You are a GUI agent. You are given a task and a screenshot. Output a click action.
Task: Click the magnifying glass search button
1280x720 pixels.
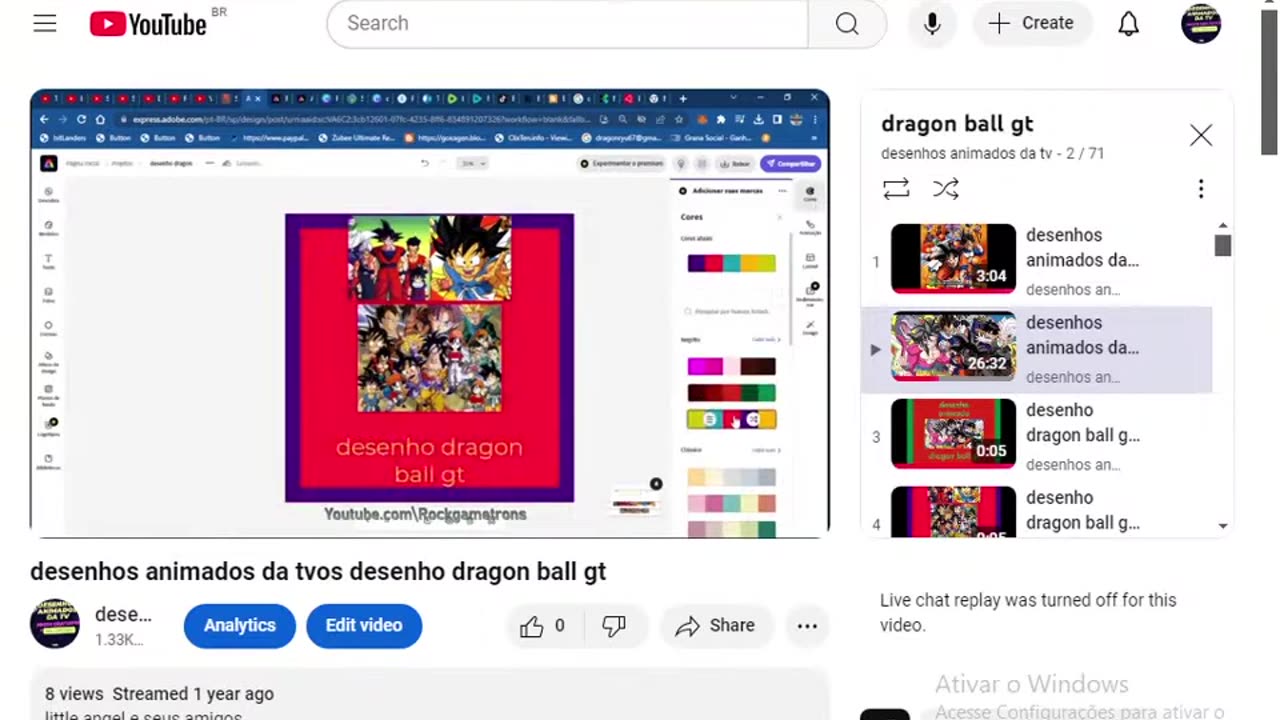click(847, 23)
